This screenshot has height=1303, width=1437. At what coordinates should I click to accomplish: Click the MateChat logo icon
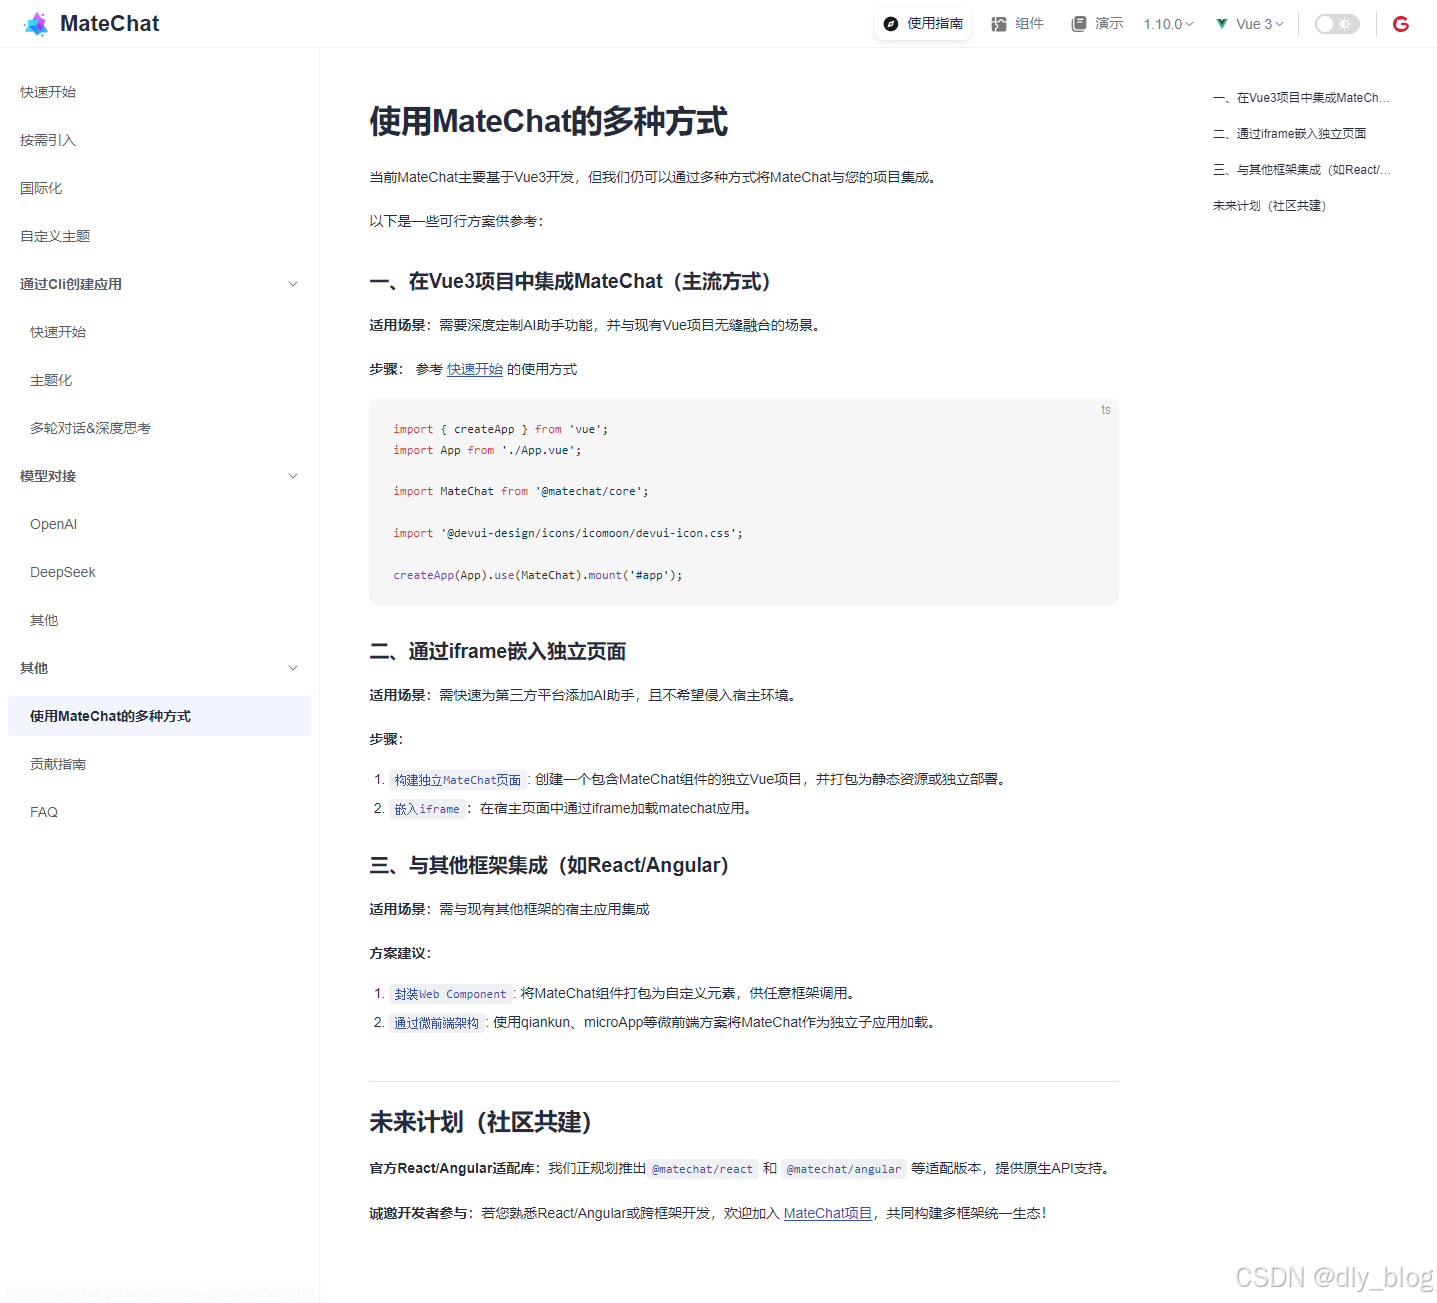point(36,24)
